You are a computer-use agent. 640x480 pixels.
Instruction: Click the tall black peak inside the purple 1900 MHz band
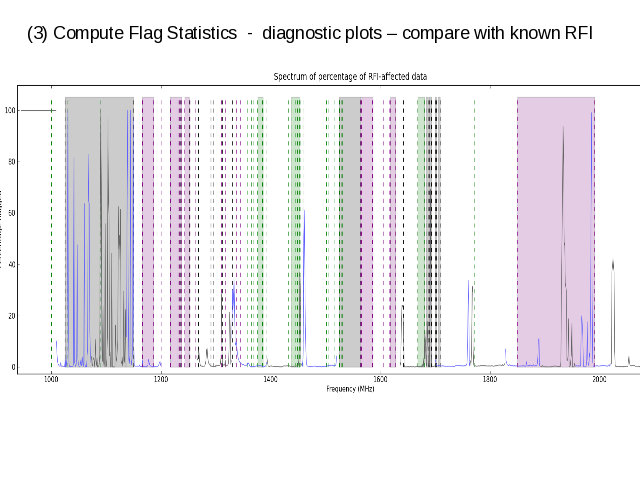(x=564, y=245)
